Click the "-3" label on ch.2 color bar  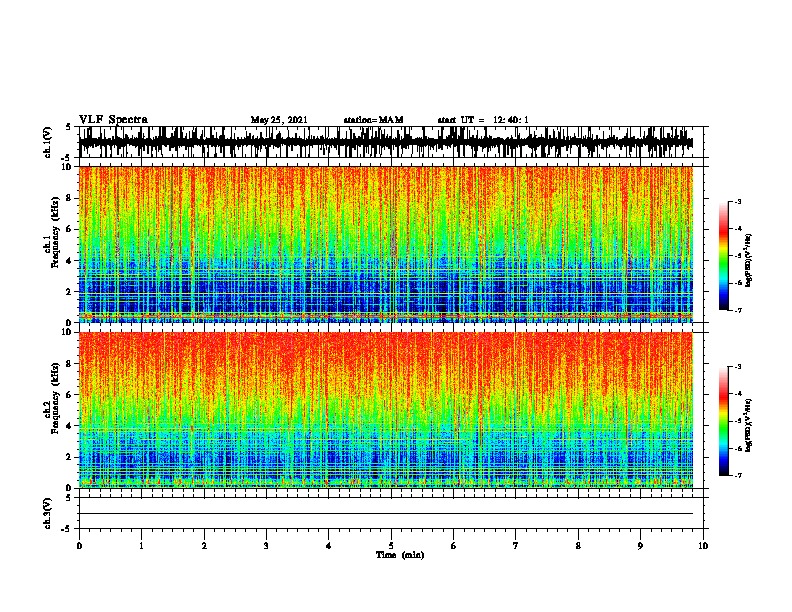[x=738, y=367]
